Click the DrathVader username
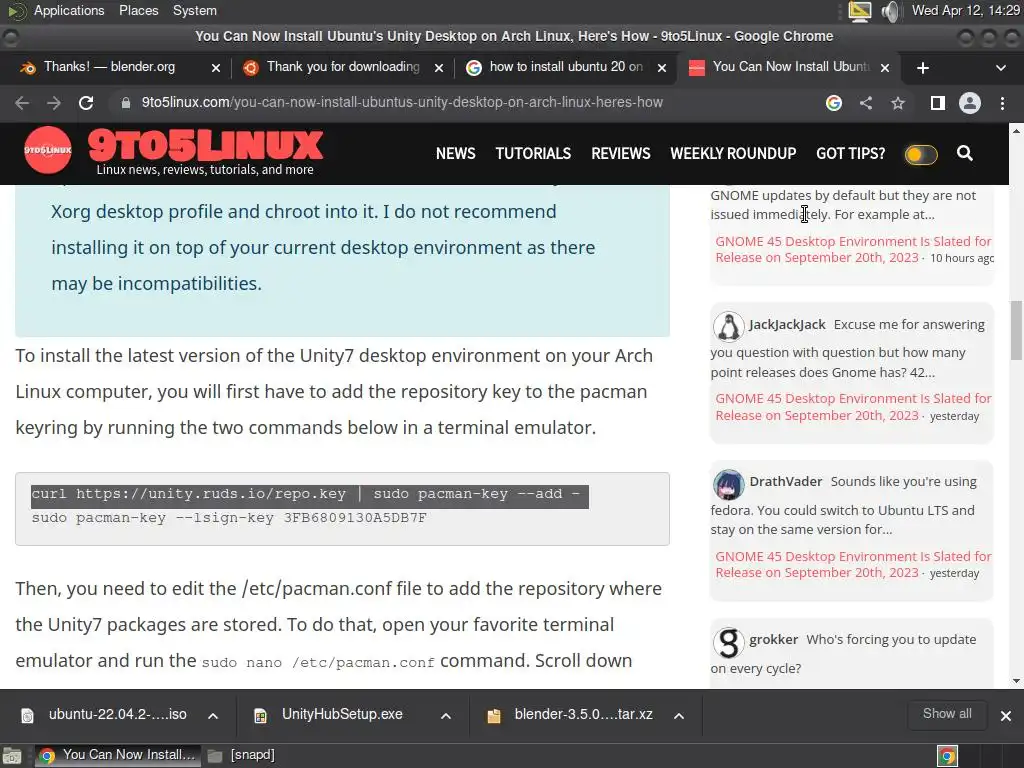Viewport: 1024px width, 768px height. click(x=786, y=482)
